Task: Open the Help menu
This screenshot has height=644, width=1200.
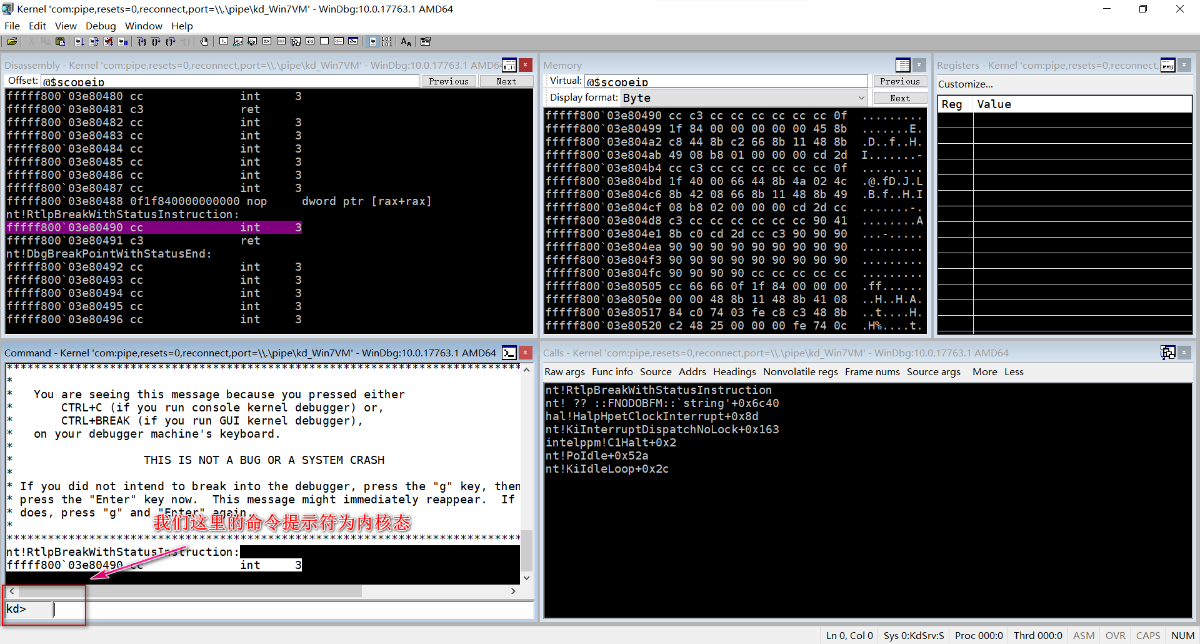Action: [182, 25]
